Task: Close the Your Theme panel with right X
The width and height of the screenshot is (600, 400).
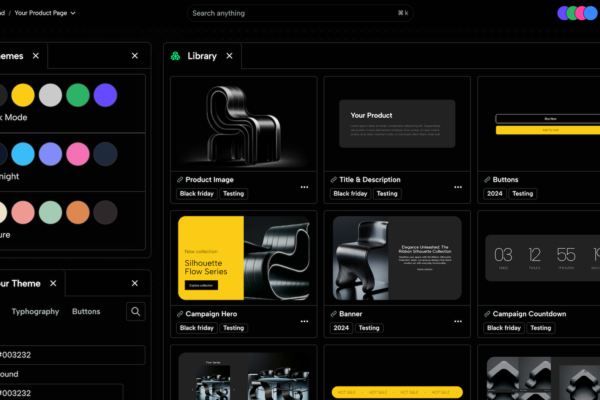Action: coord(135,283)
